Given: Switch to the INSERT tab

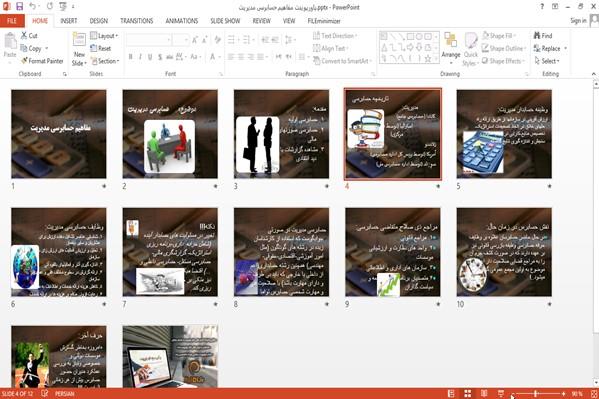Looking at the screenshot, I should tap(69, 21).
